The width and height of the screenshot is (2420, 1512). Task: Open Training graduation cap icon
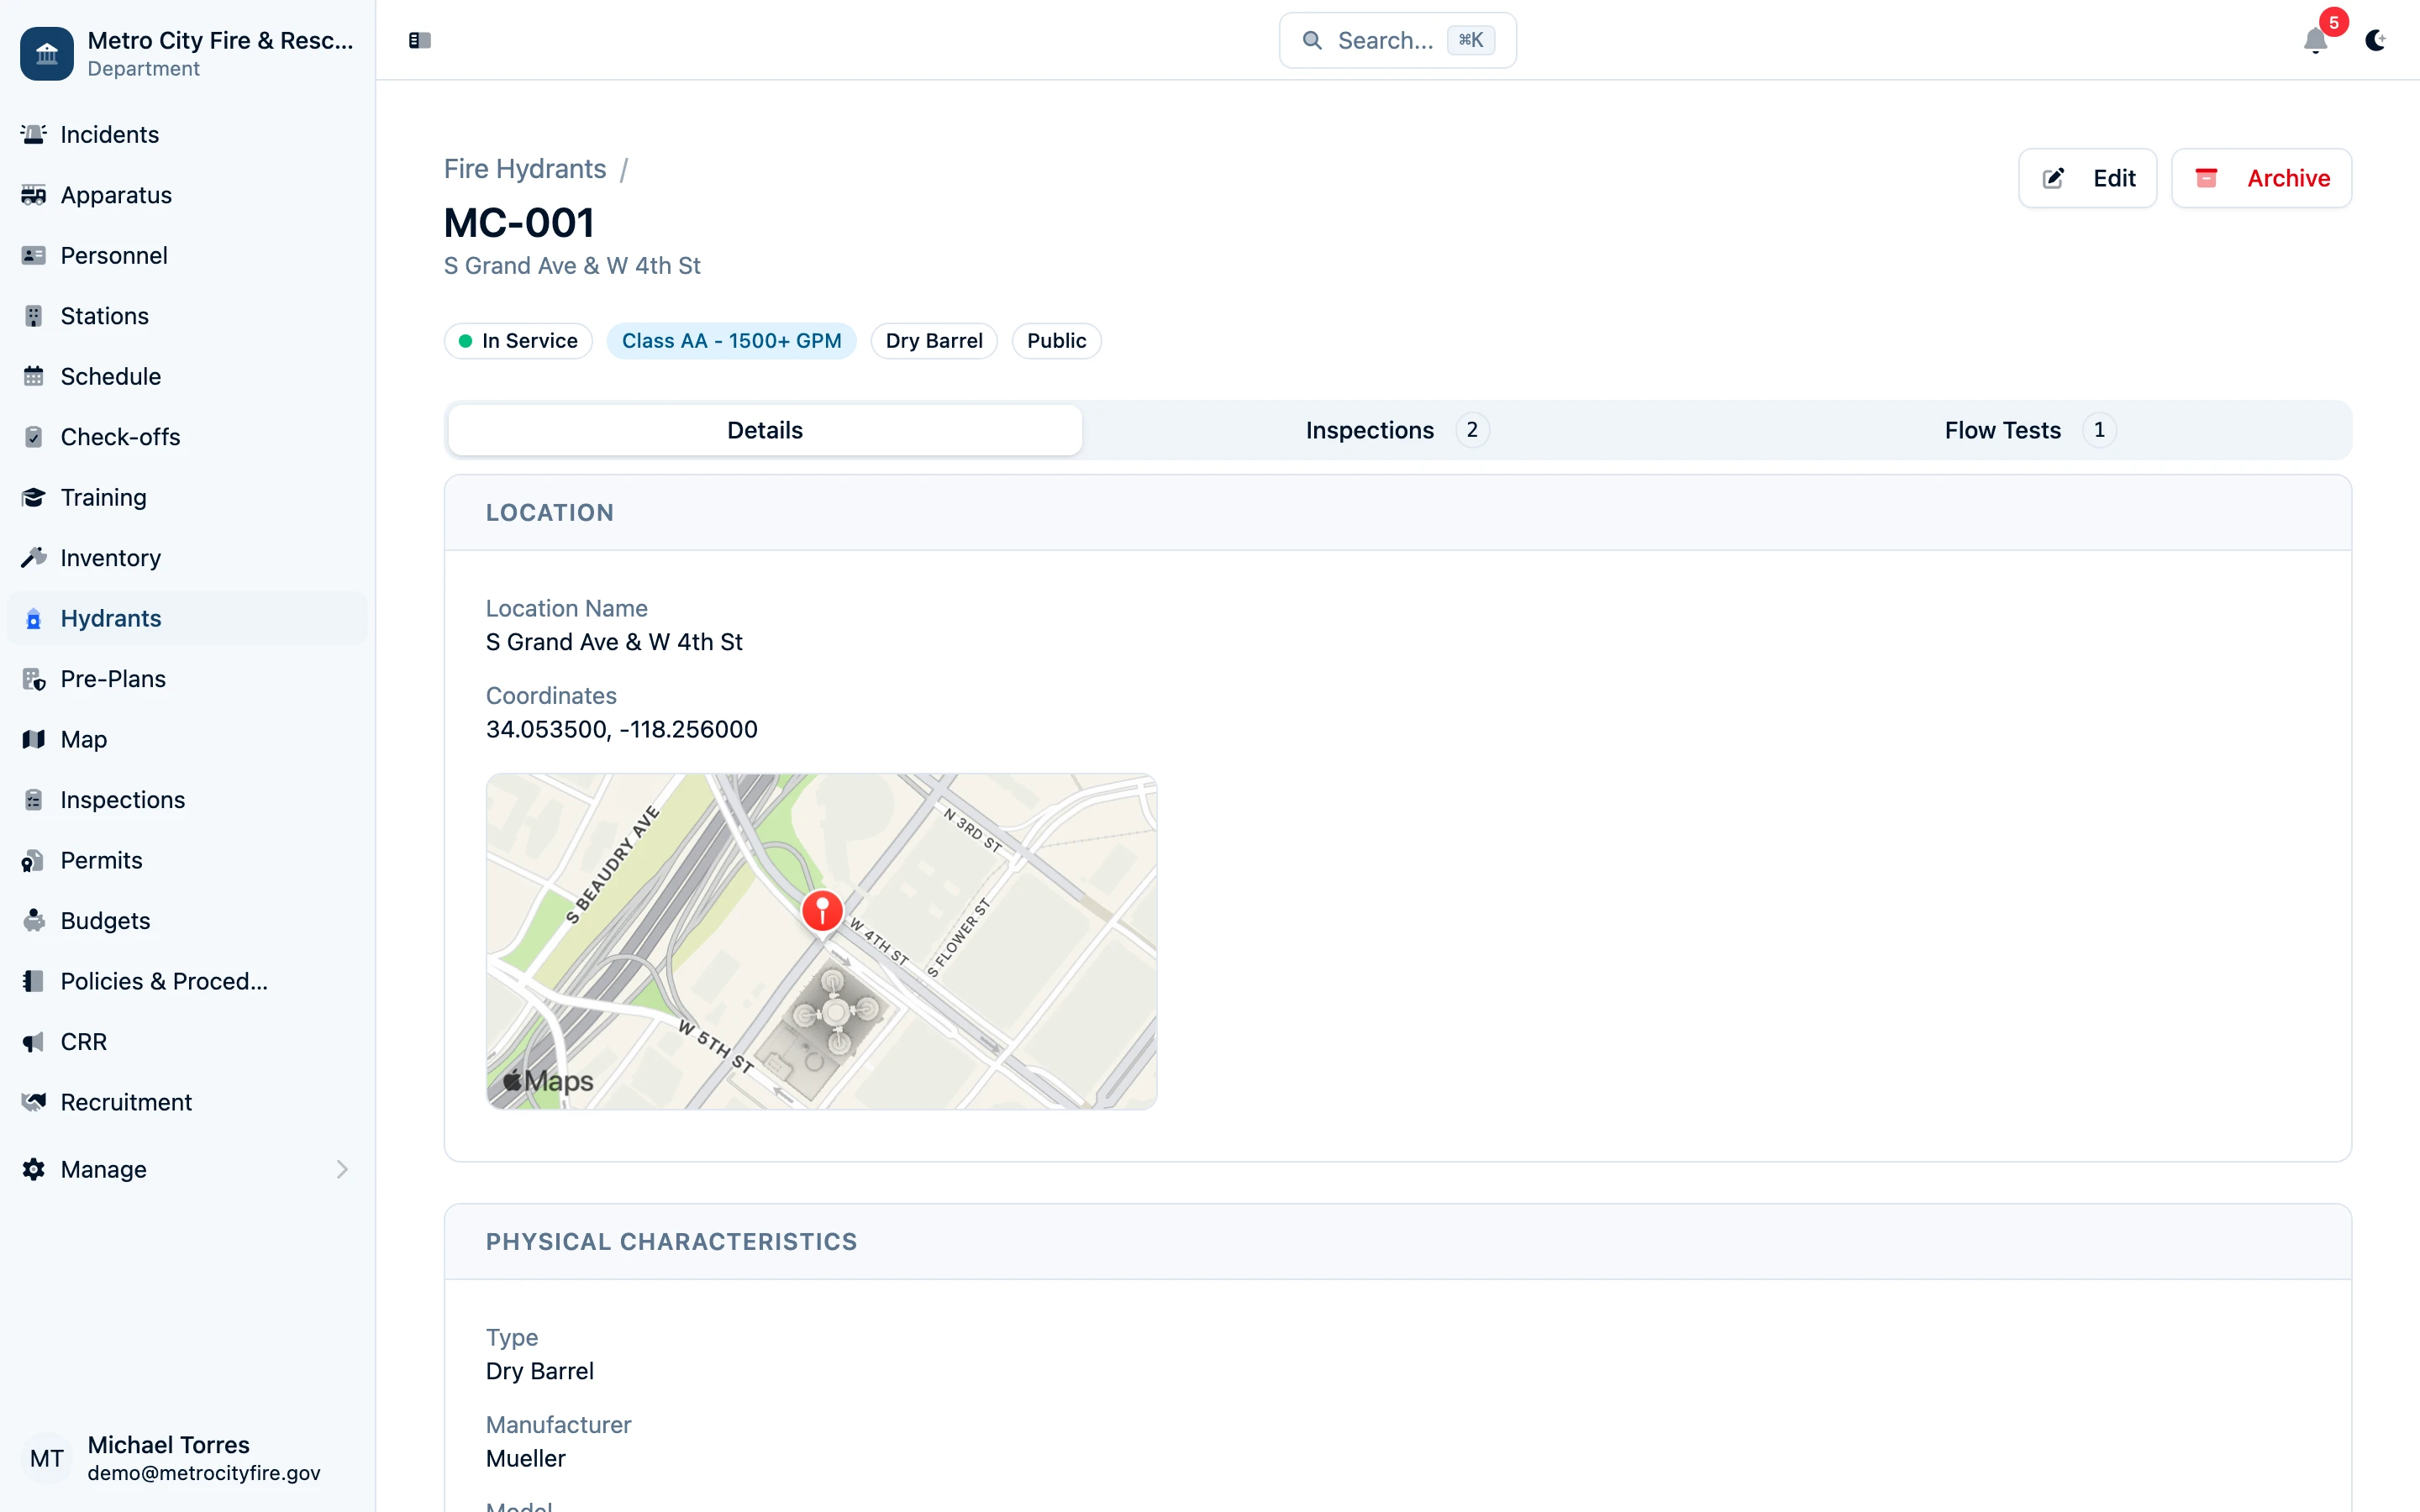click(x=34, y=498)
